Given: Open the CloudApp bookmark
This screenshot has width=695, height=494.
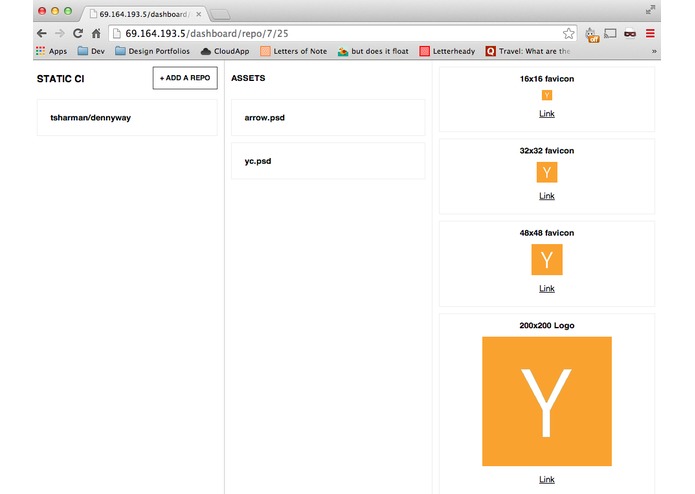Looking at the screenshot, I should pyautogui.click(x=225, y=51).
